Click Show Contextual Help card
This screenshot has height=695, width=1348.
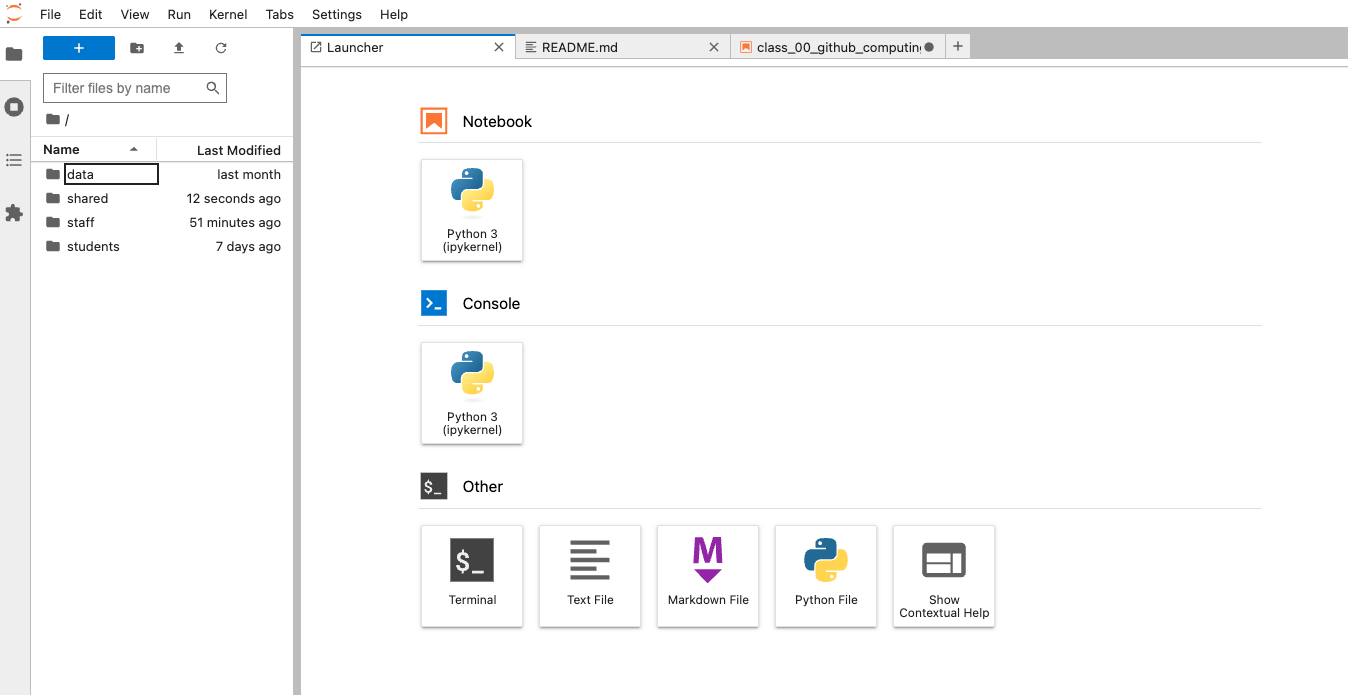pyautogui.click(x=943, y=576)
